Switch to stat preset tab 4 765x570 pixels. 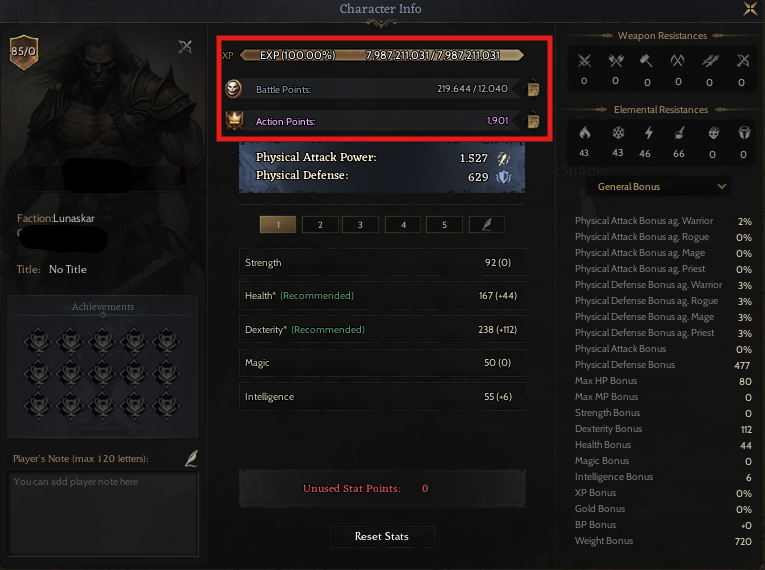[x=403, y=224]
